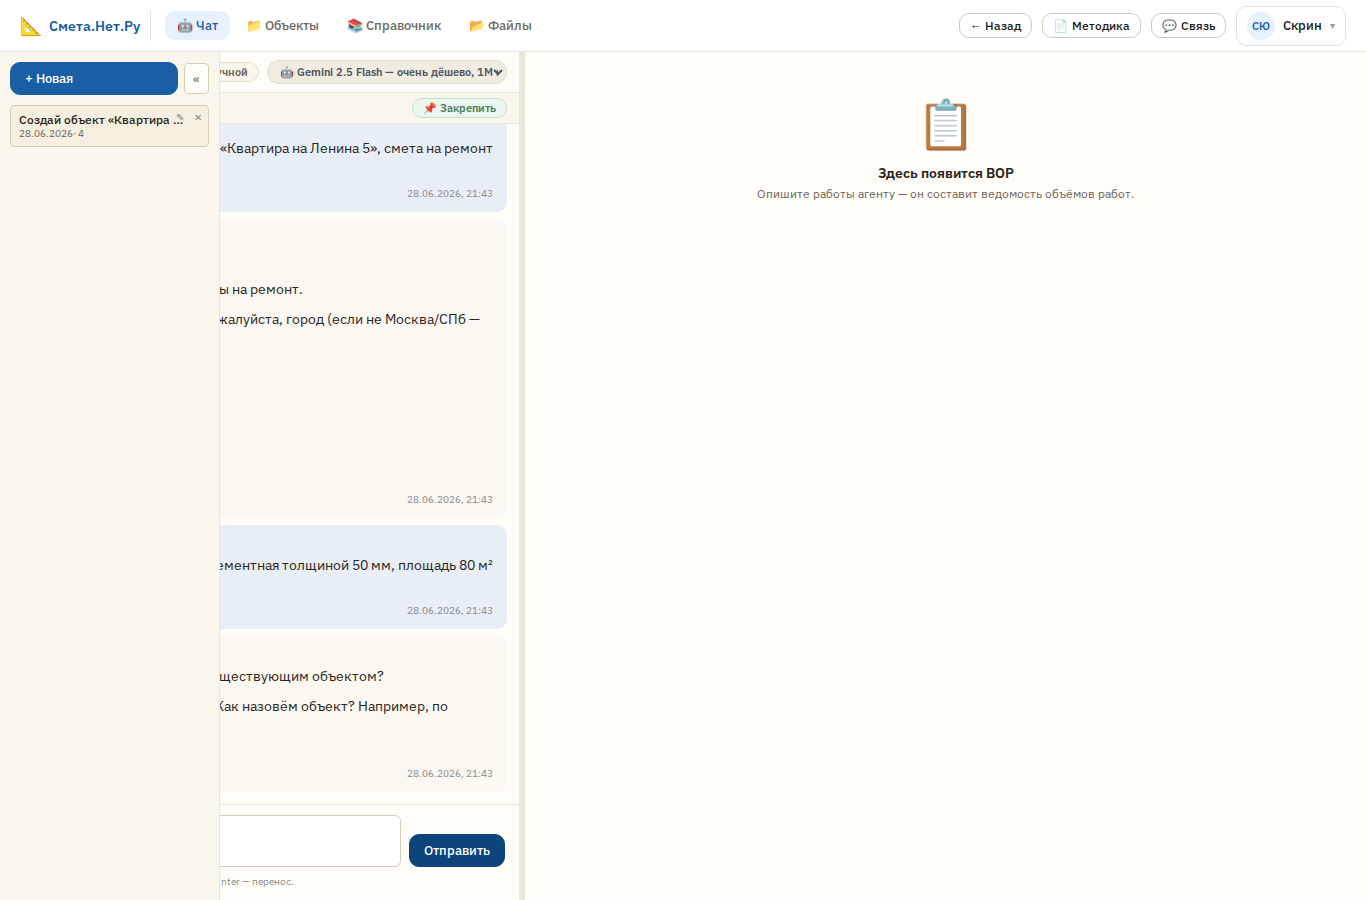Delete the chat «Создай объект» with ×
The height and width of the screenshot is (900, 1366).
coord(198,118)
